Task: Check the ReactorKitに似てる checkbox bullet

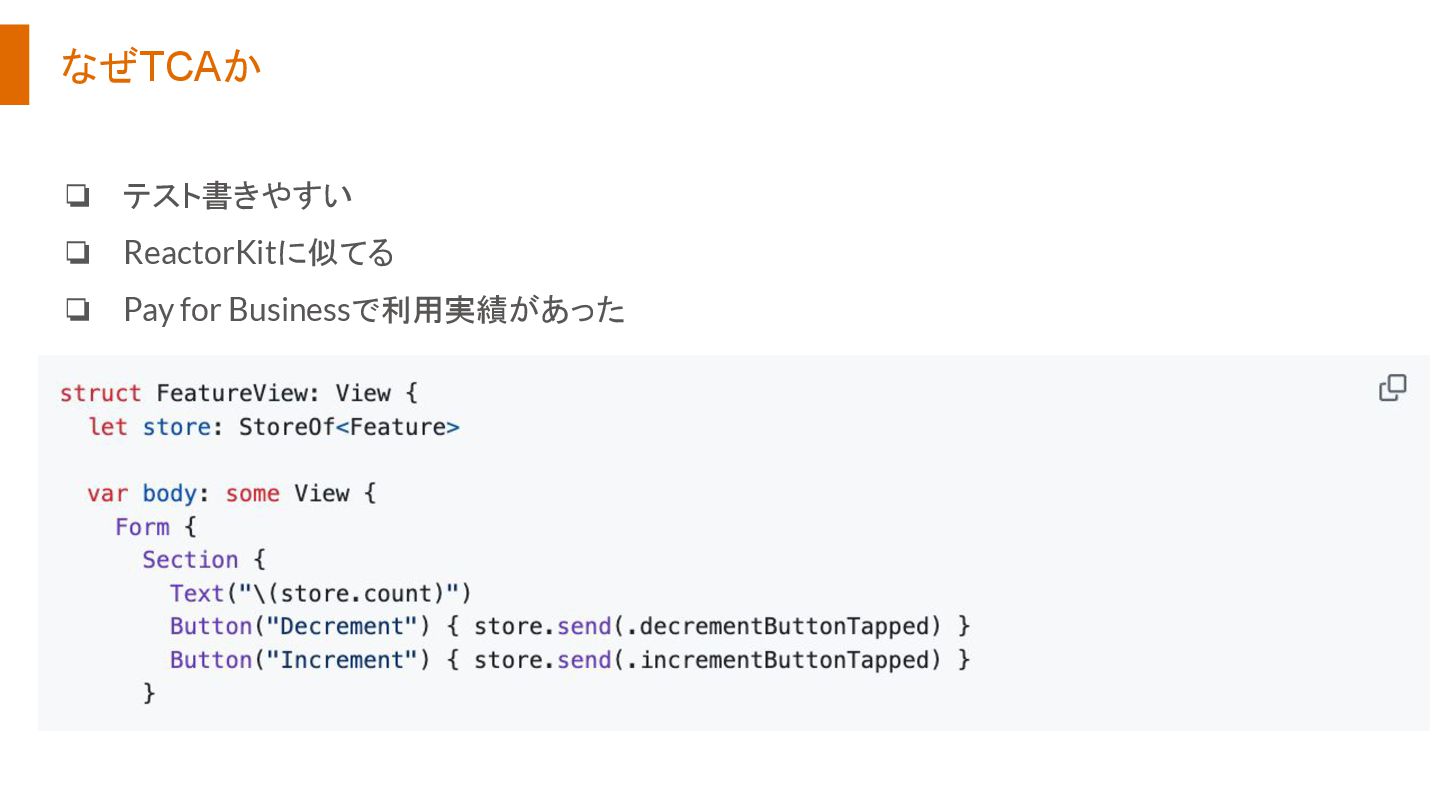Action: coord(77,253)
